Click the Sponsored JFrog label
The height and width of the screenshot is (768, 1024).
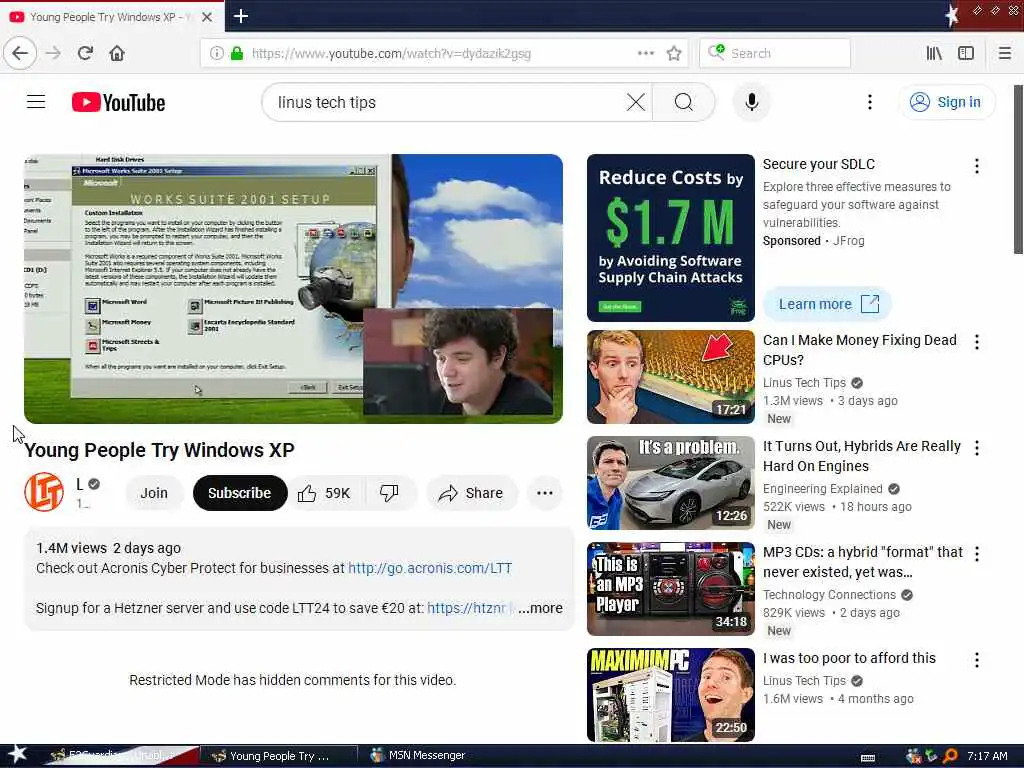point(813,241)
